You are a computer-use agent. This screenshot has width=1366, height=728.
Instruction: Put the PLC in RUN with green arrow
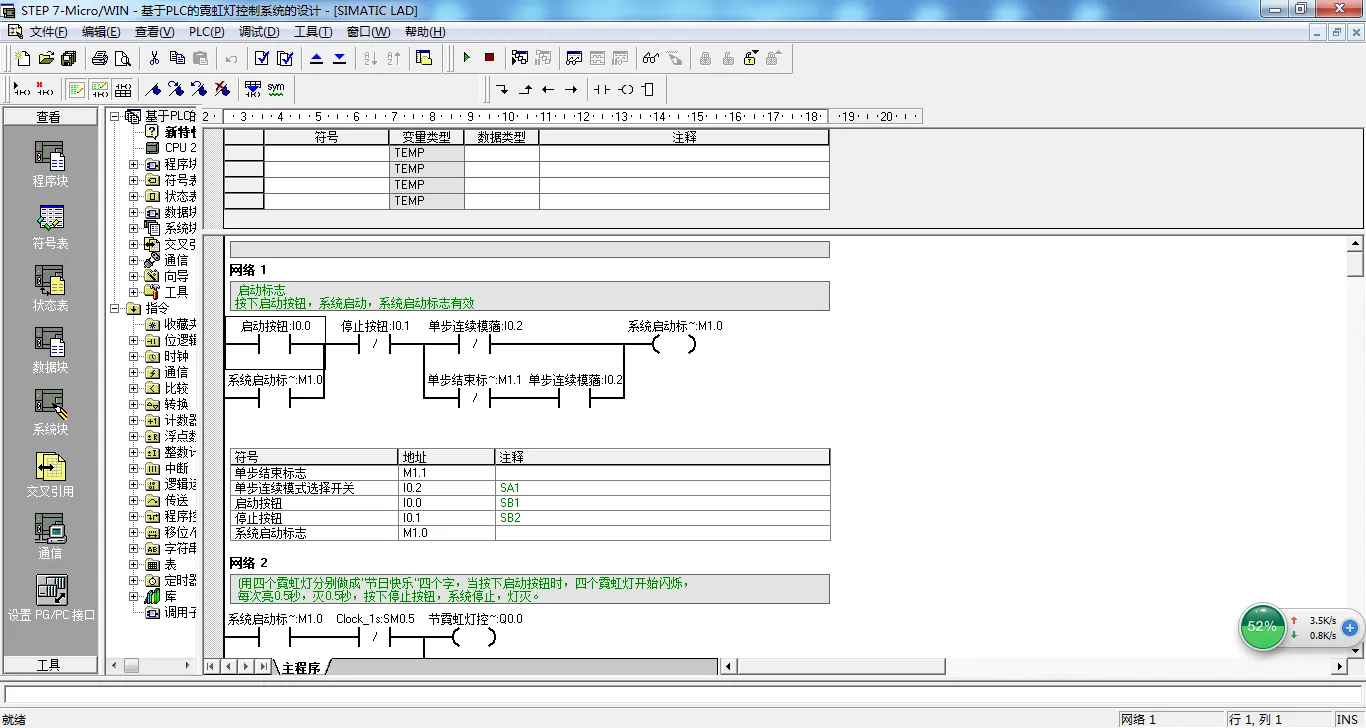tap(466, 58)
